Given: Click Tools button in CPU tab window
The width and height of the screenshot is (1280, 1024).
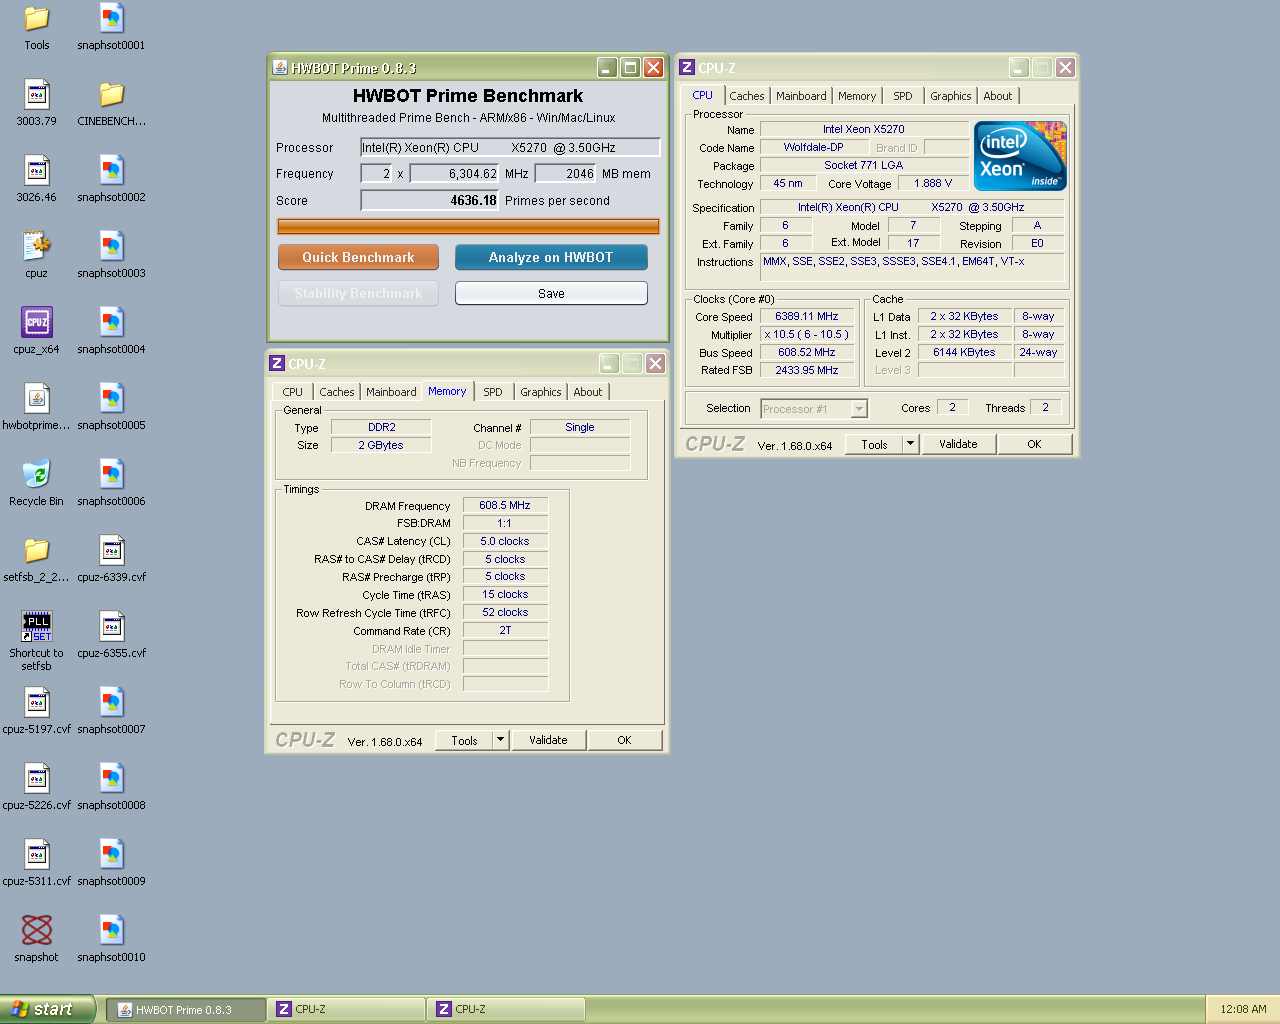Looking at the screenshot, I should [x=874, y=444].
